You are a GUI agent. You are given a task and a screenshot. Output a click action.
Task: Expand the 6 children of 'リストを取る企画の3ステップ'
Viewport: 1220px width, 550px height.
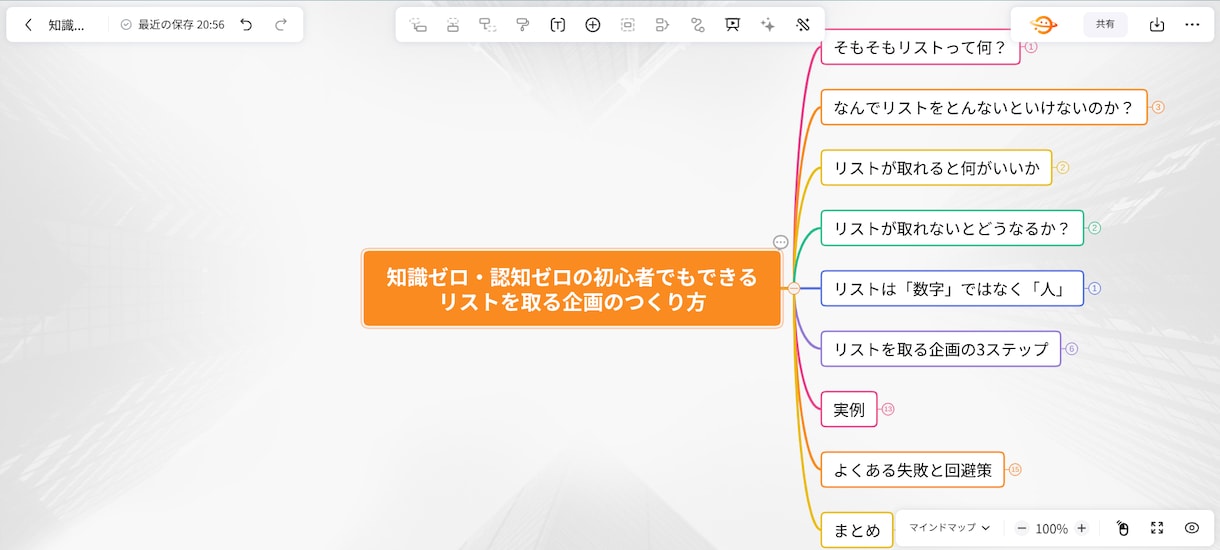click(x=1072, y=349)
